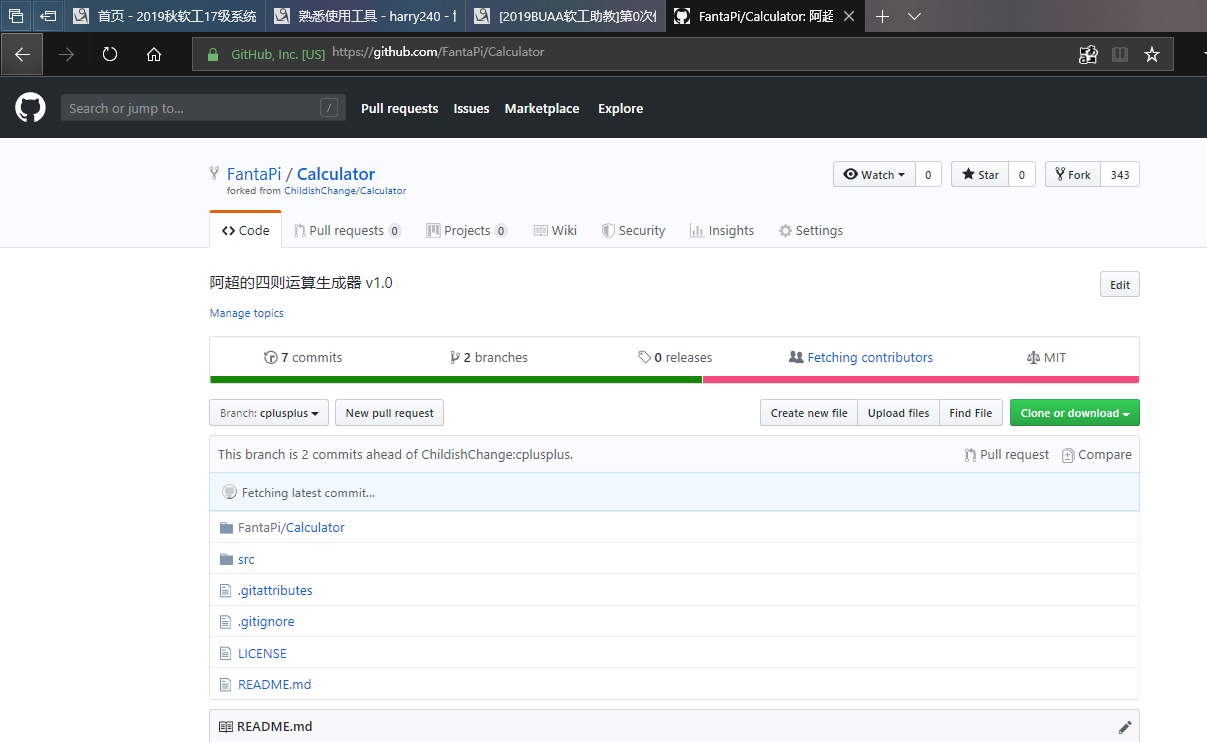Open Explore in top navigation
The image size is (1207, 742).
pyautogui.click(x=620, y=108)
